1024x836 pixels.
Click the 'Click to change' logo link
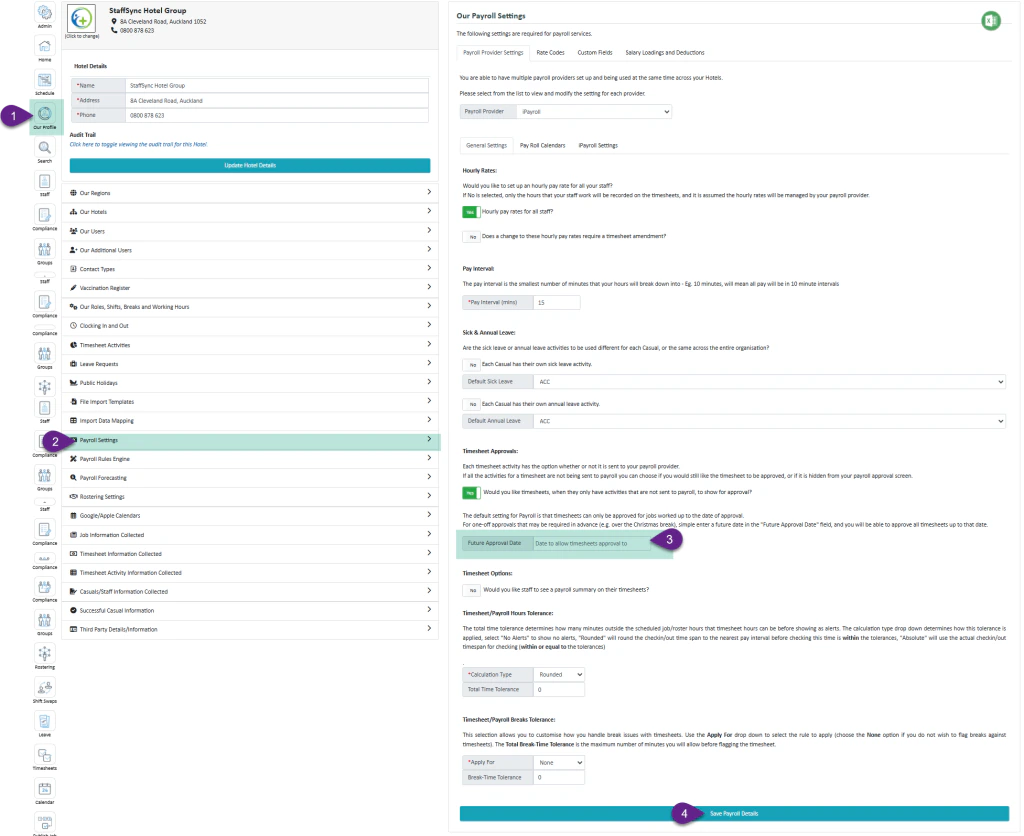(x=82, y=37)
